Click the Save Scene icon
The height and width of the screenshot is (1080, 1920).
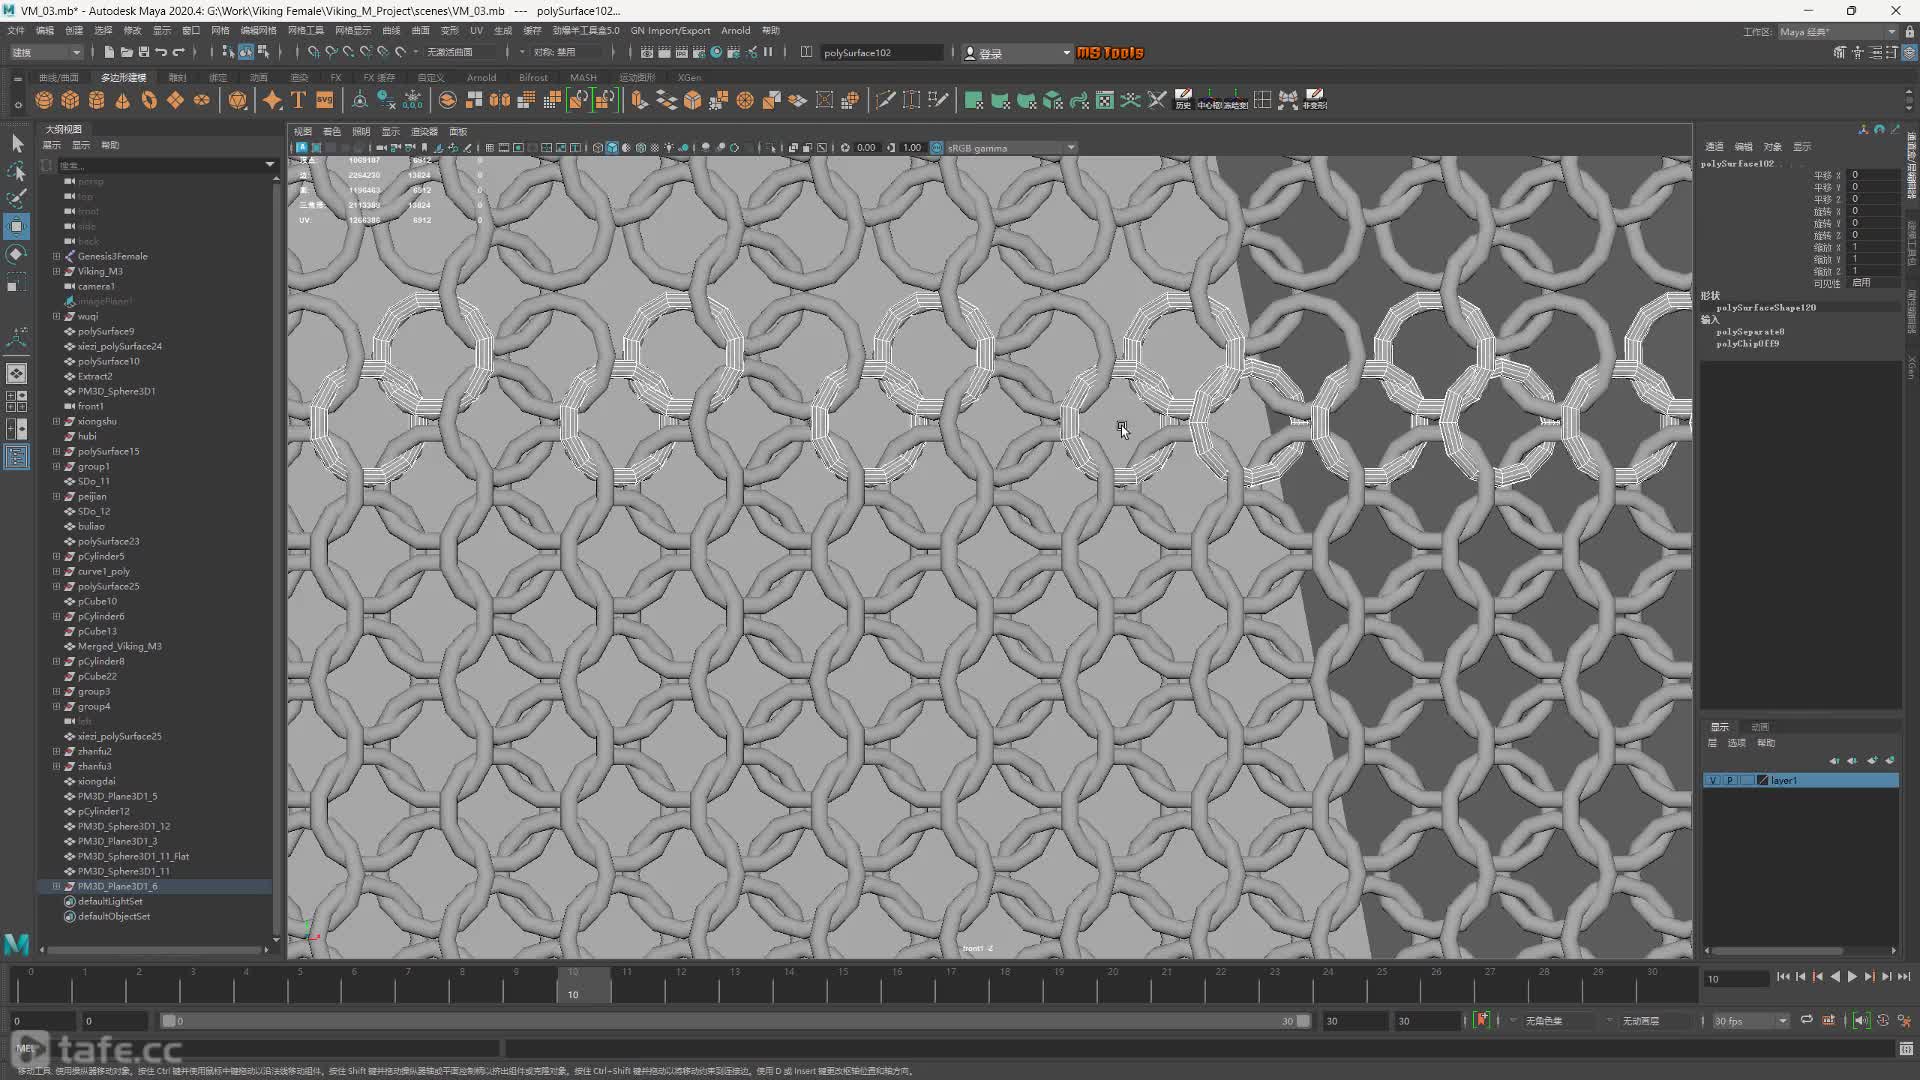(x=144, y=52)
